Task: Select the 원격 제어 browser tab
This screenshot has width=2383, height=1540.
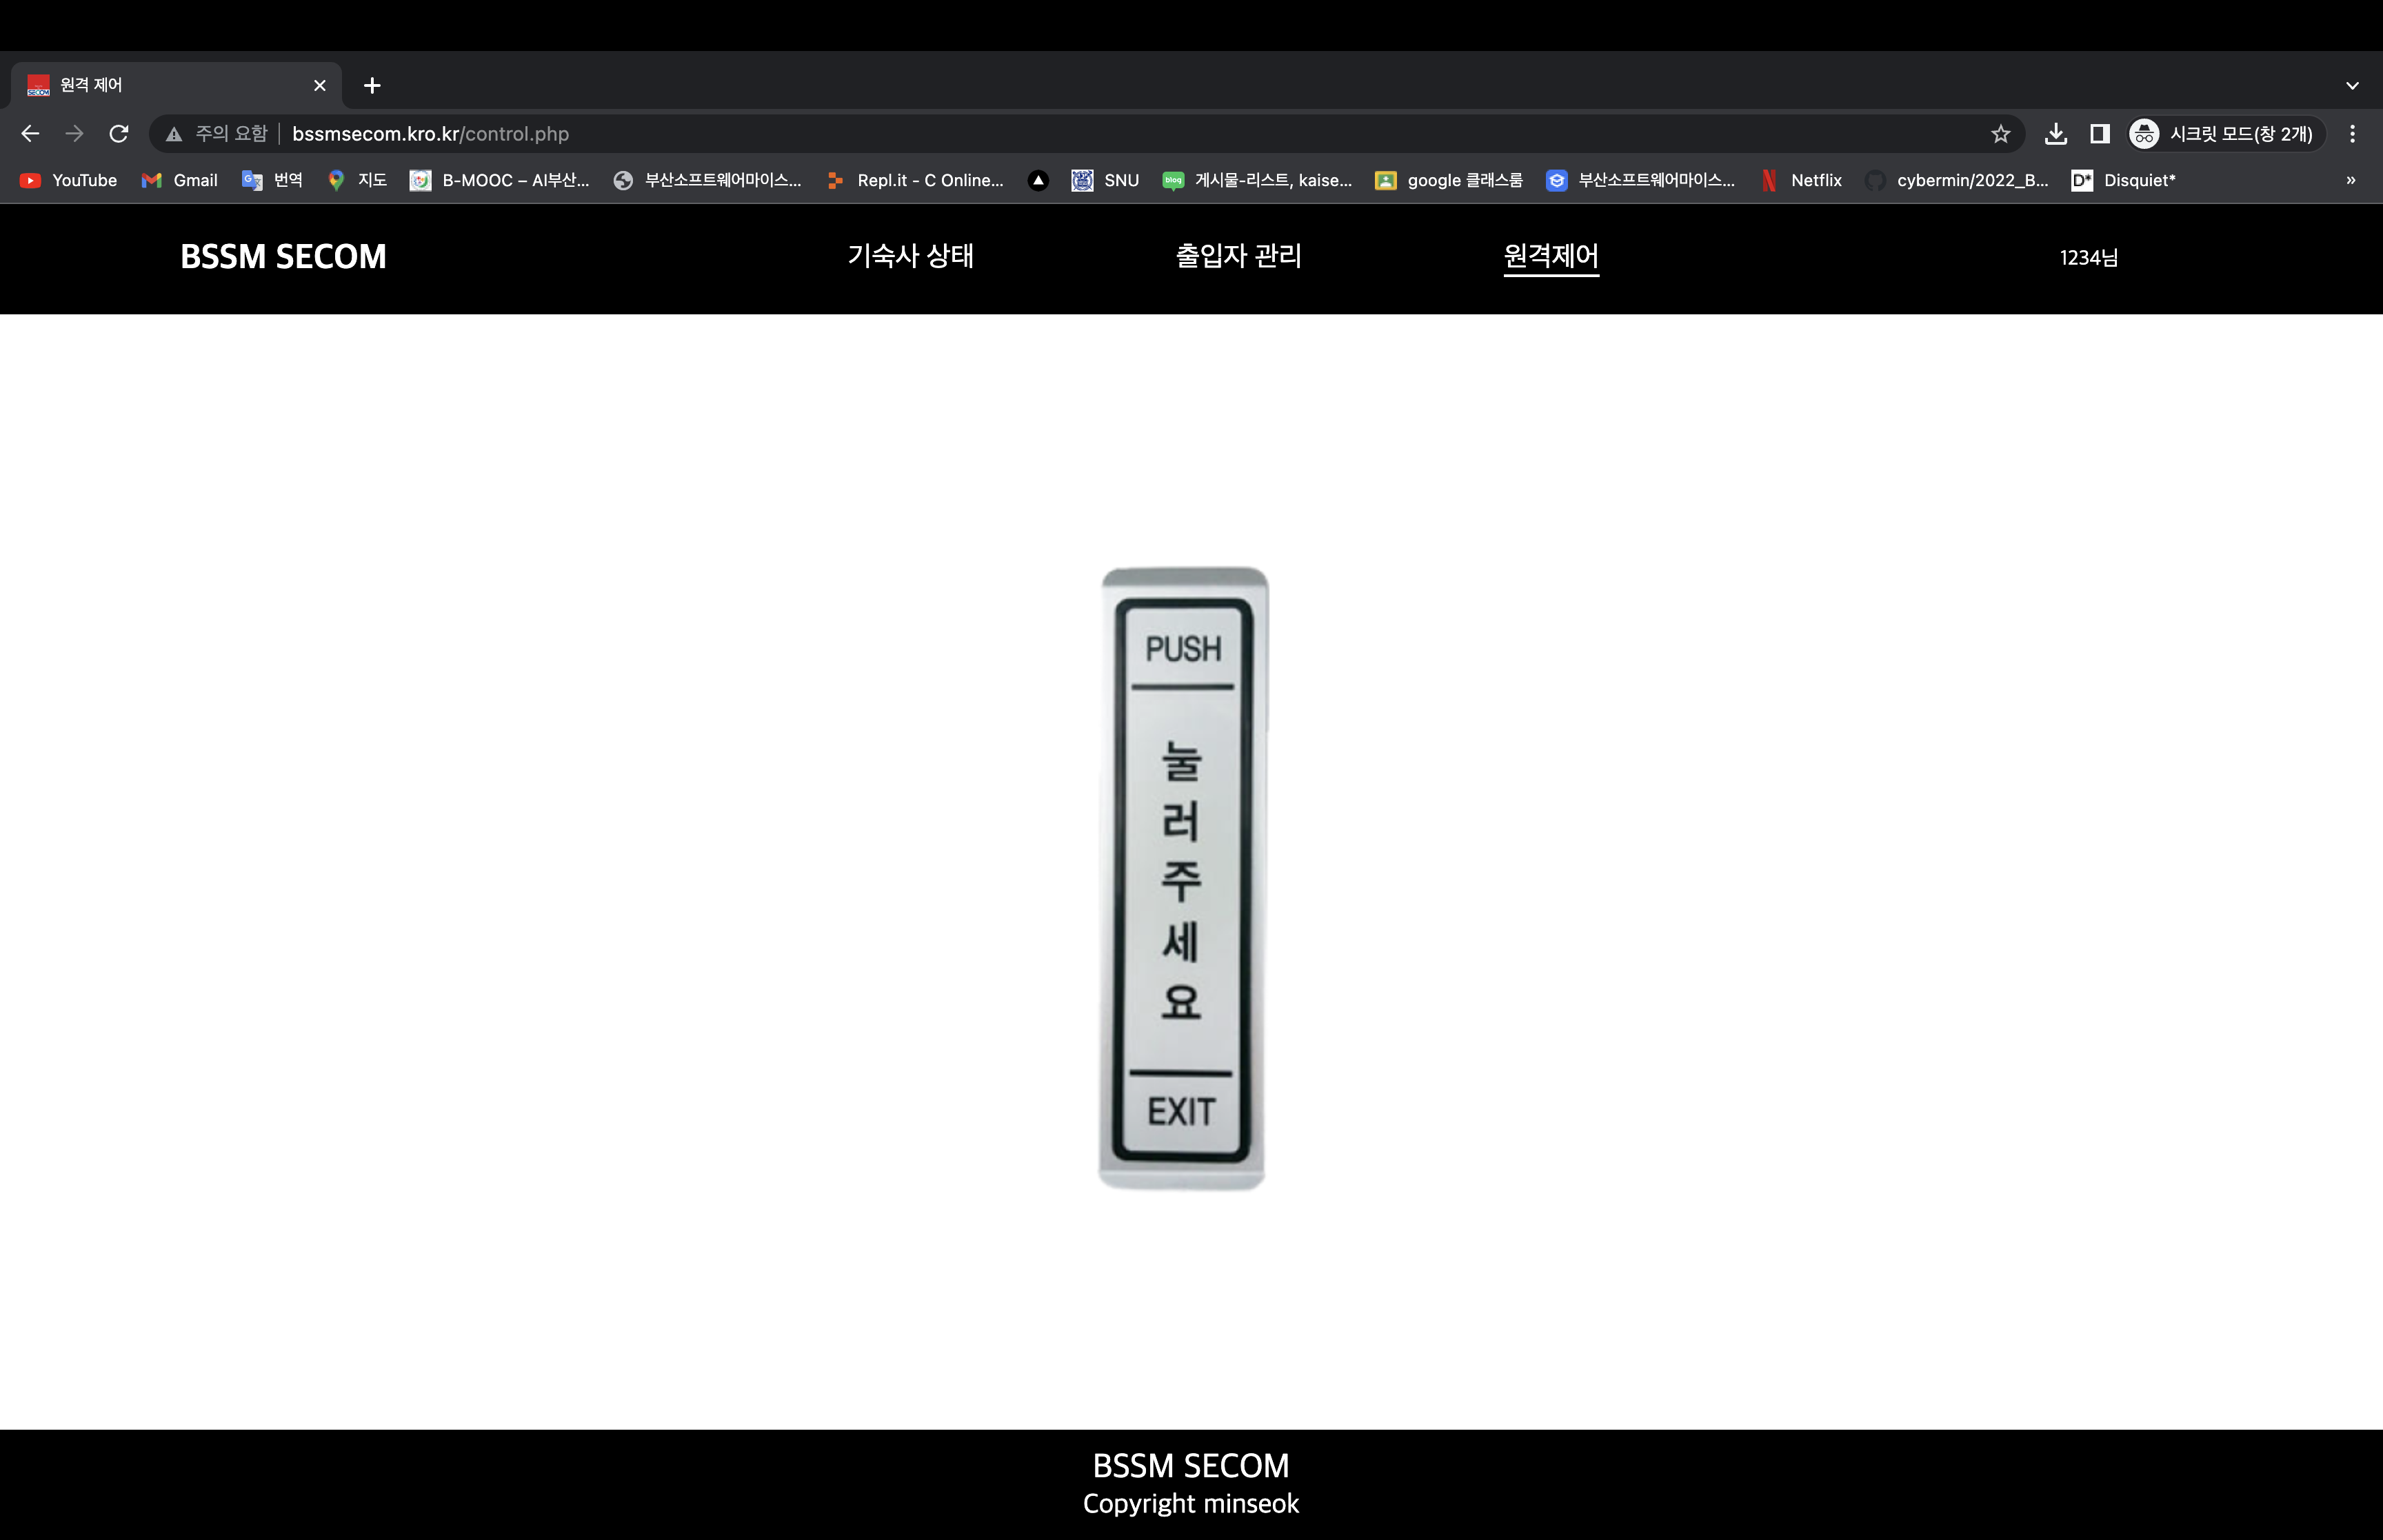Action: click(176, 86)
